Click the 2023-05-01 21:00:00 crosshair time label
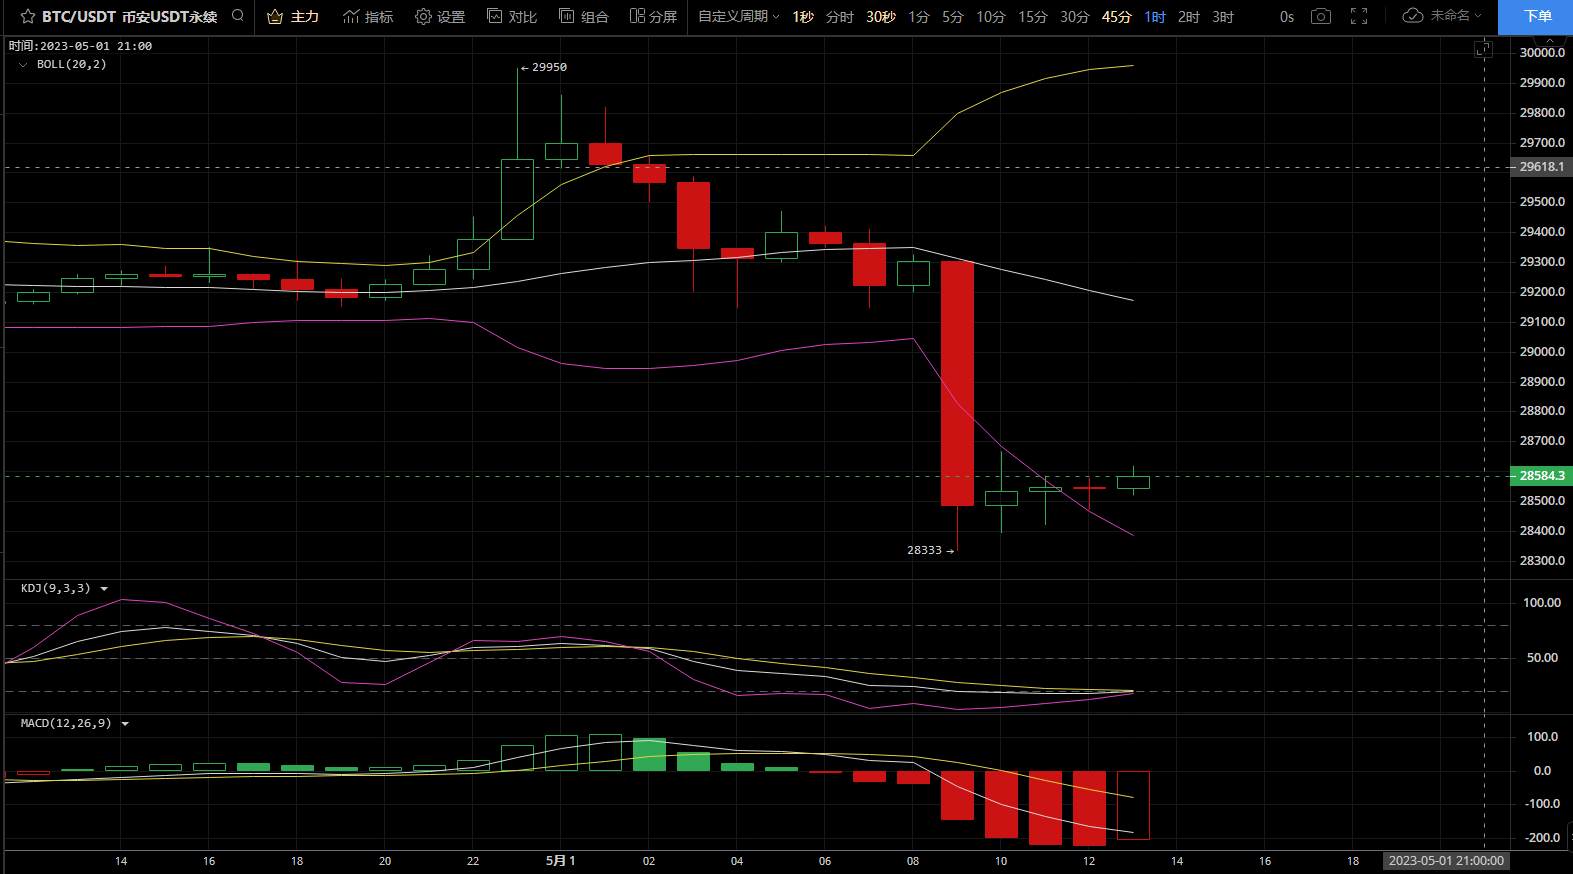This screenshot has width=1573, height=874. point(1446,861)
